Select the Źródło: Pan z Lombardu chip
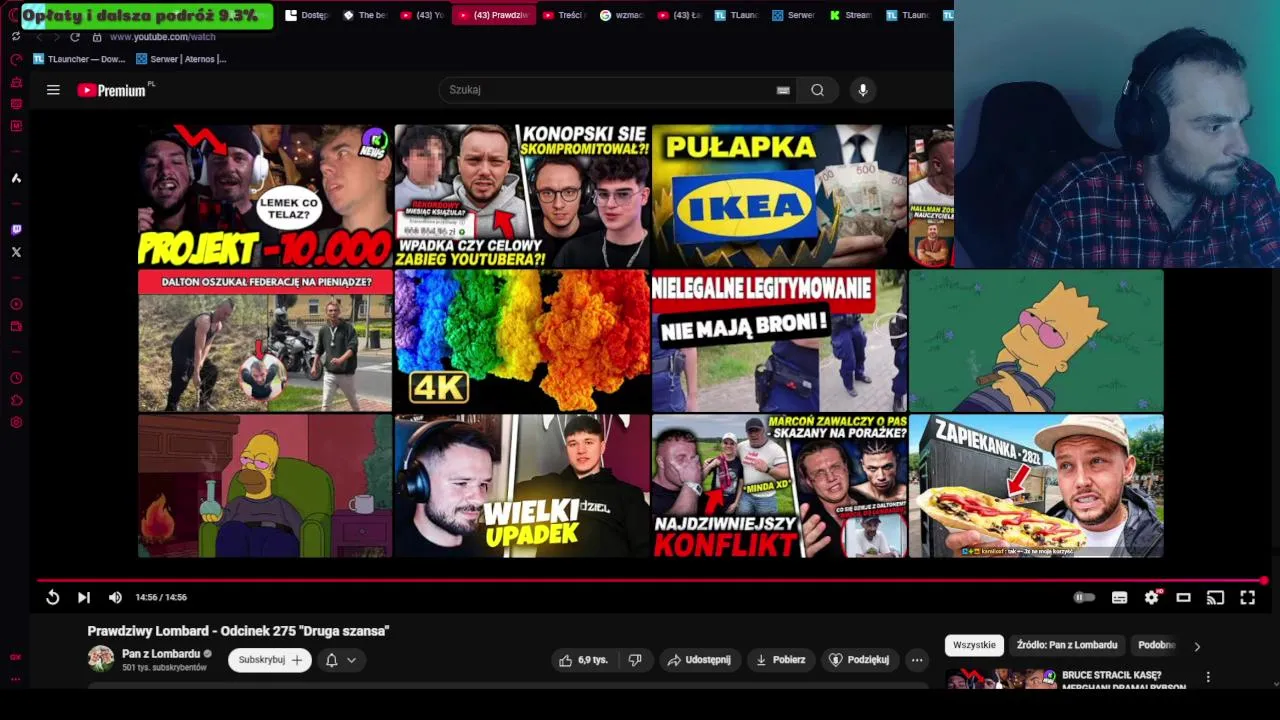This screenshot has height=720, width=1280. click(1067, 645)
